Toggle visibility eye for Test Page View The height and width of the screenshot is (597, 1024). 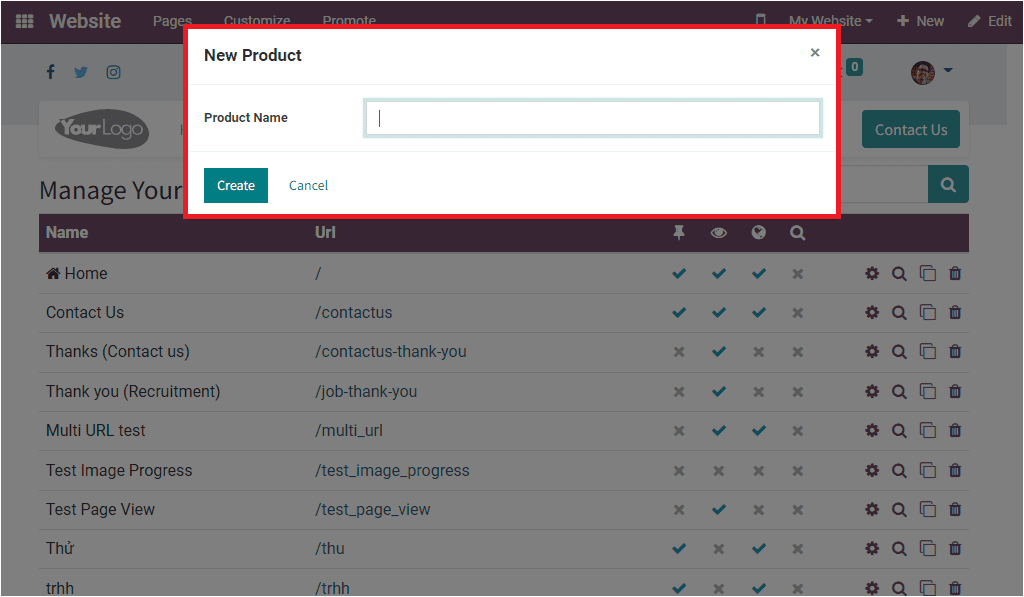[x=719, y=509]
